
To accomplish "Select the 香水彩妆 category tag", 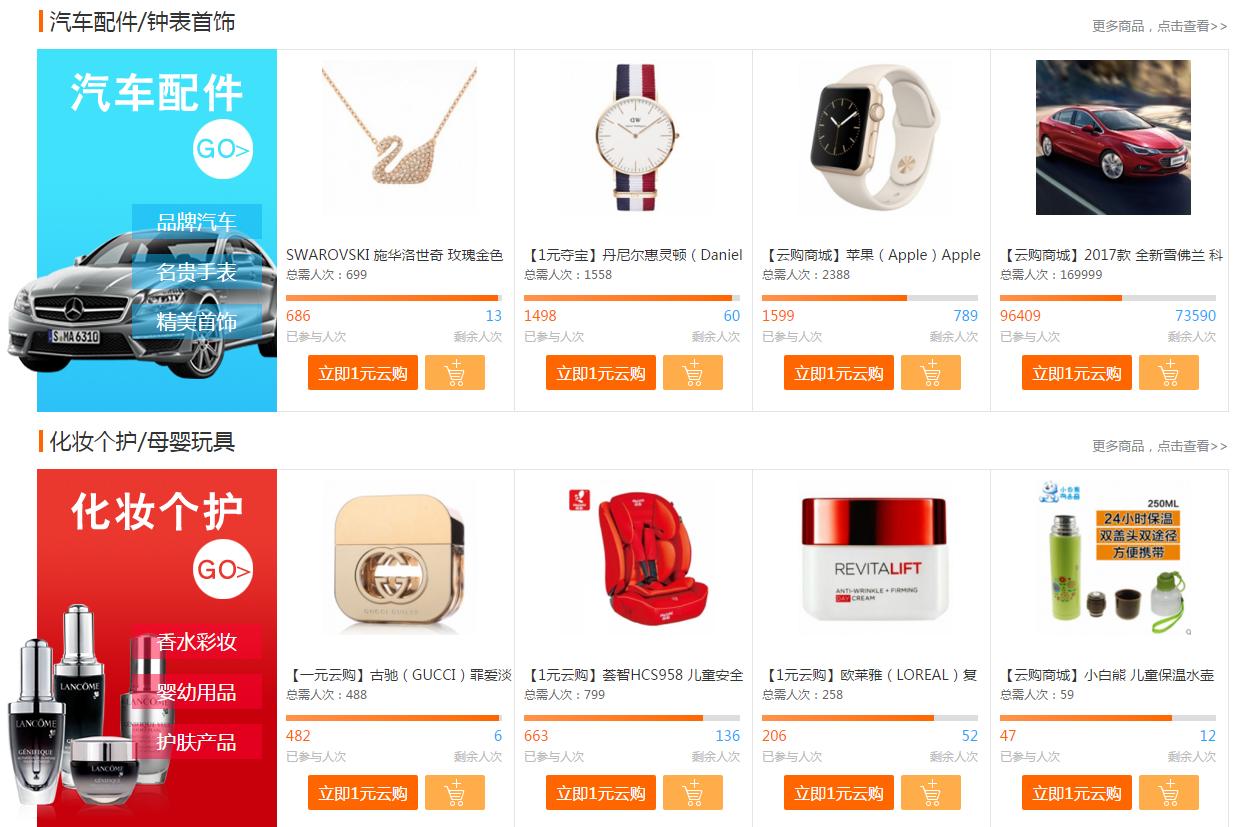I will coord(196,642).
